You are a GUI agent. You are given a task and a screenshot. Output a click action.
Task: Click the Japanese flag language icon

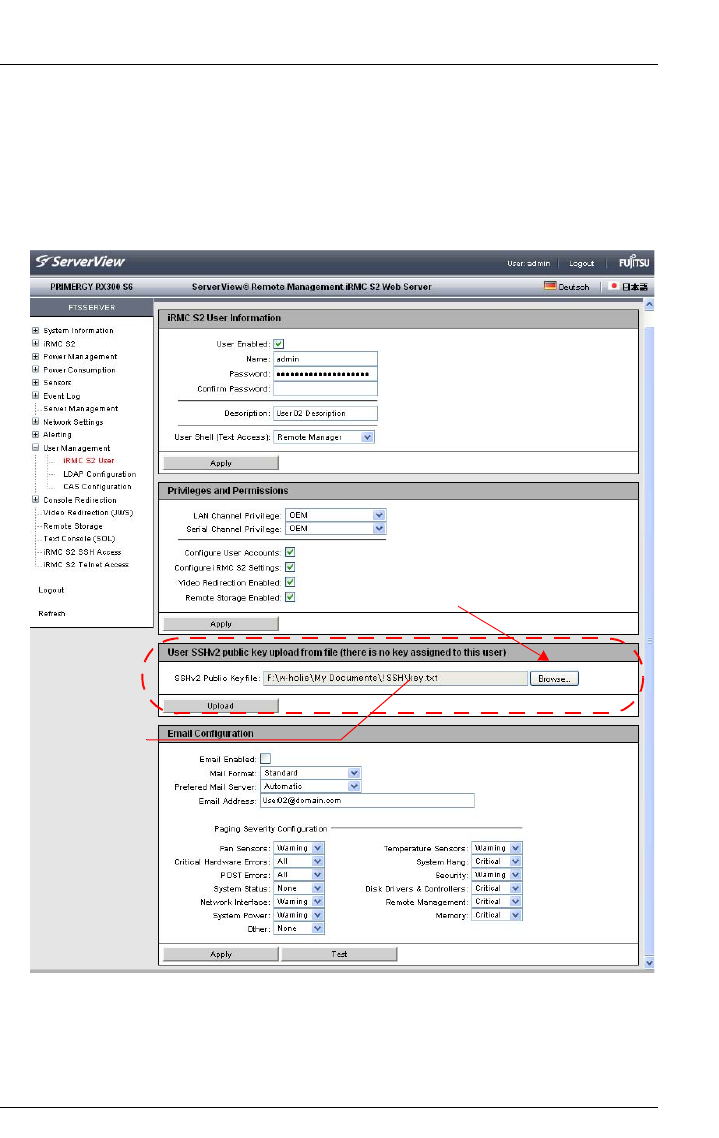[614, 286]
